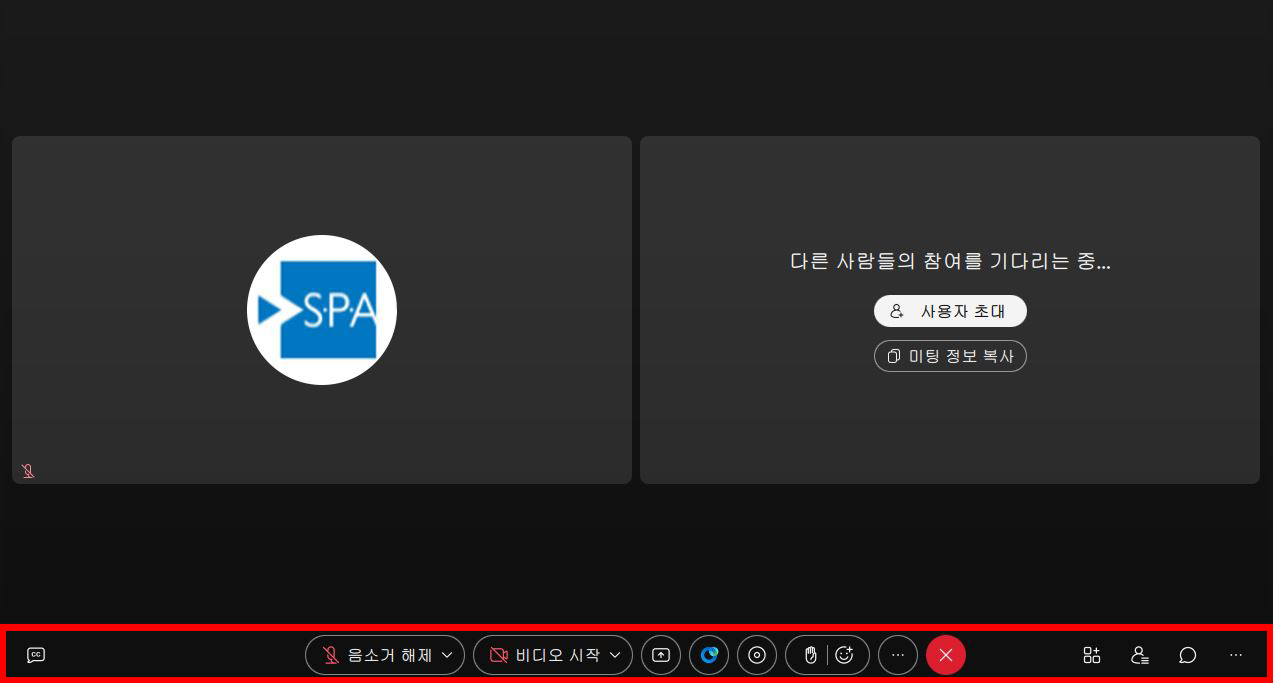
Task: Open more options in center toolbar
Action: [898, 655]
